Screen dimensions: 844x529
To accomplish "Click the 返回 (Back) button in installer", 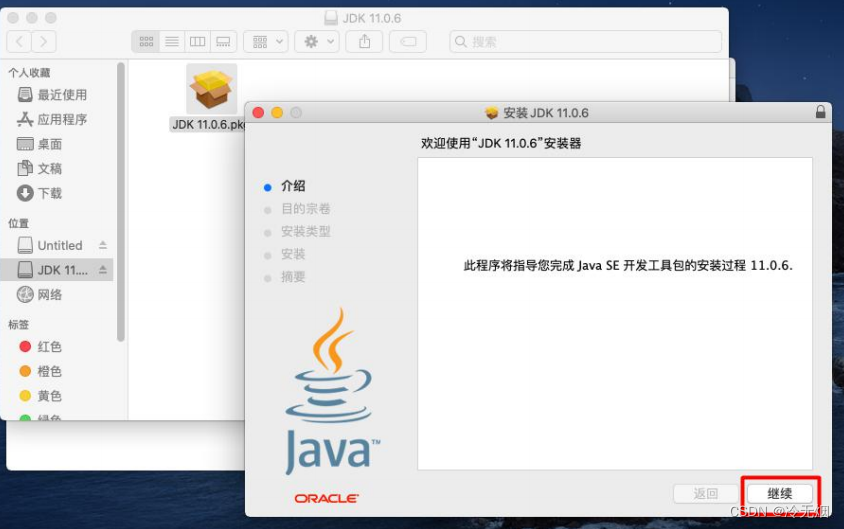I will point(706,493).
